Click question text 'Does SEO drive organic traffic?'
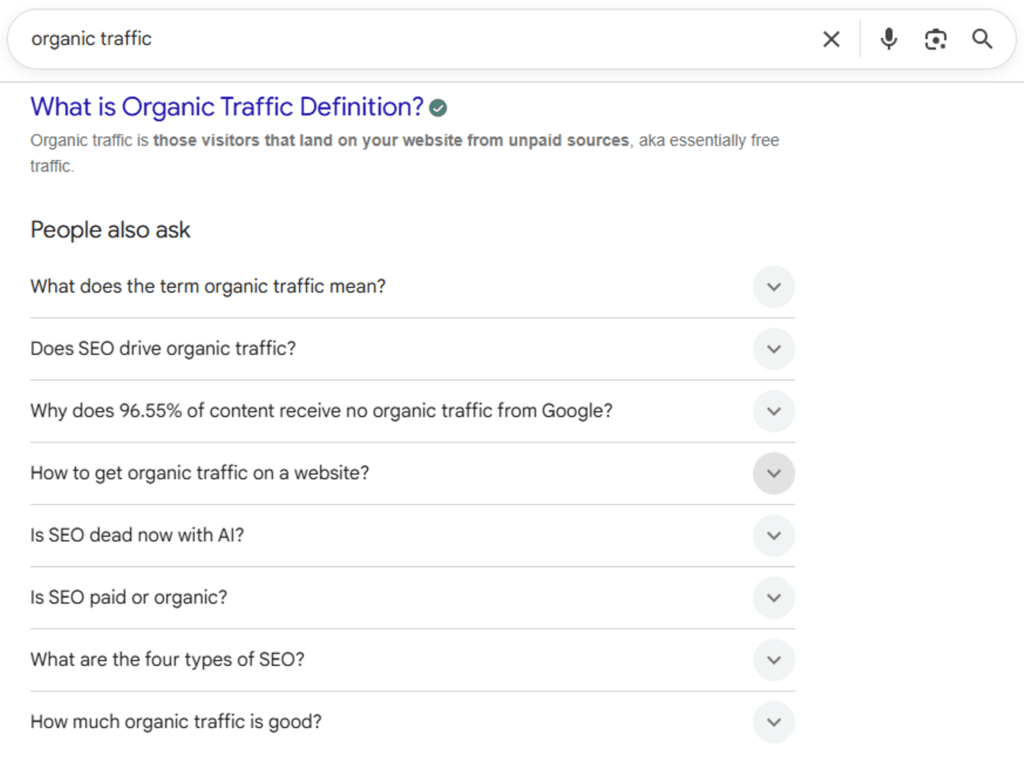1024x758 pixels. pyautogui.click(x=163, y=349)
